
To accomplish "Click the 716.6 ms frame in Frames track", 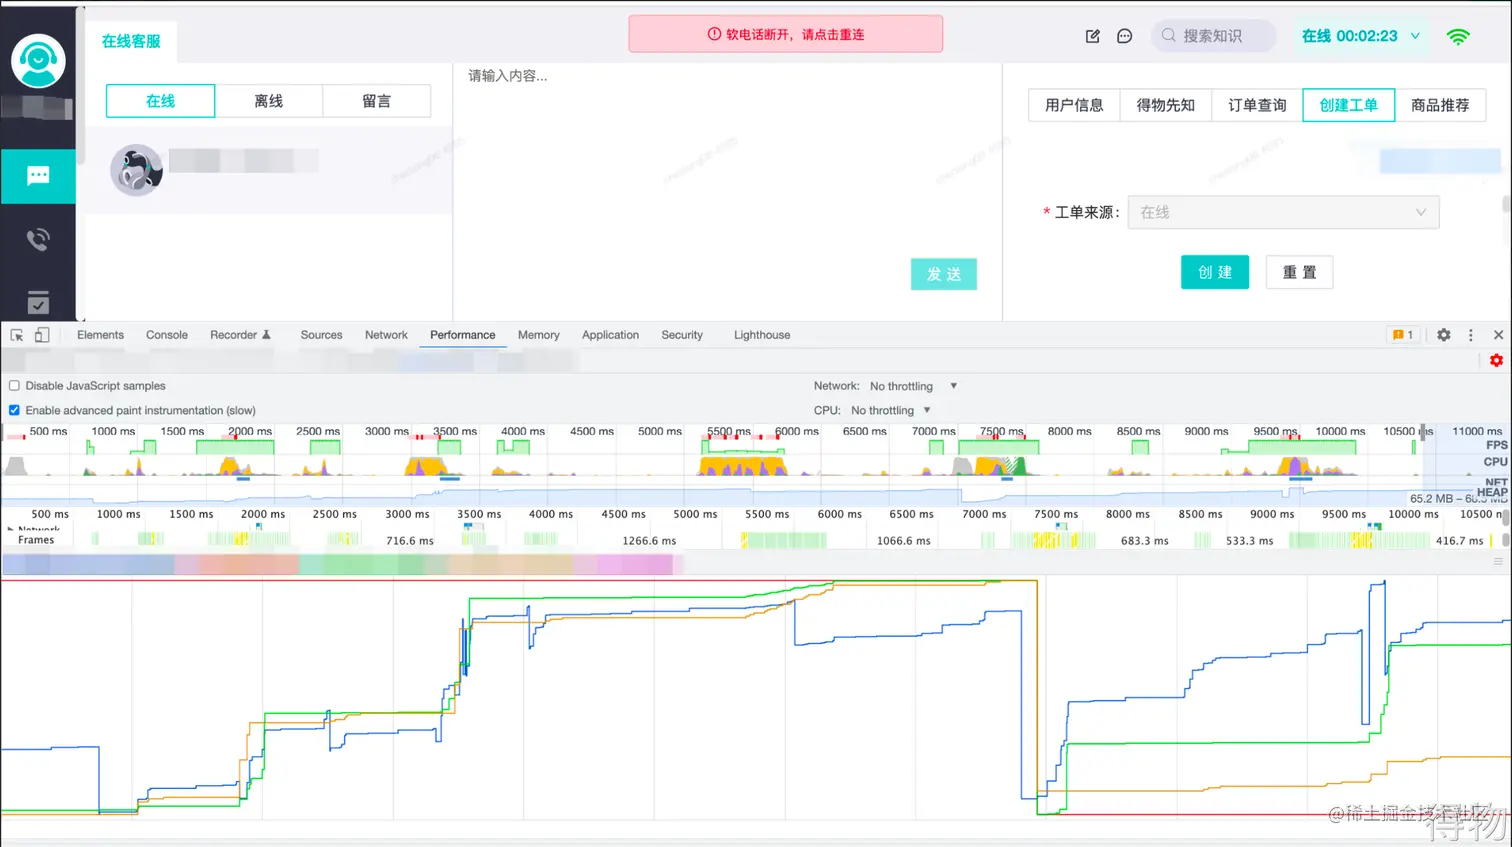I will [x=410, y=540].
